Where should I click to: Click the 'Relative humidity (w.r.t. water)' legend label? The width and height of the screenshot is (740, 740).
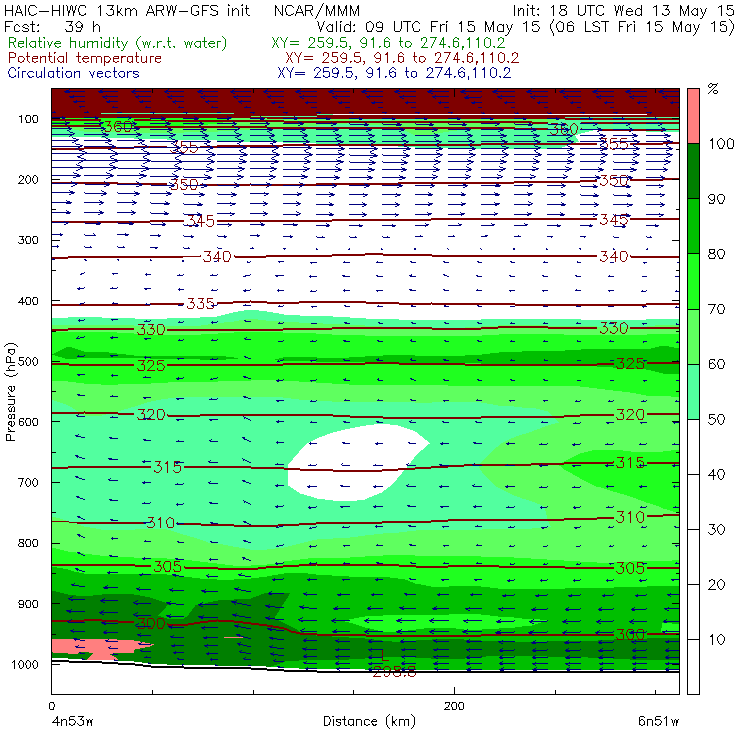click(x=118, y=43)
